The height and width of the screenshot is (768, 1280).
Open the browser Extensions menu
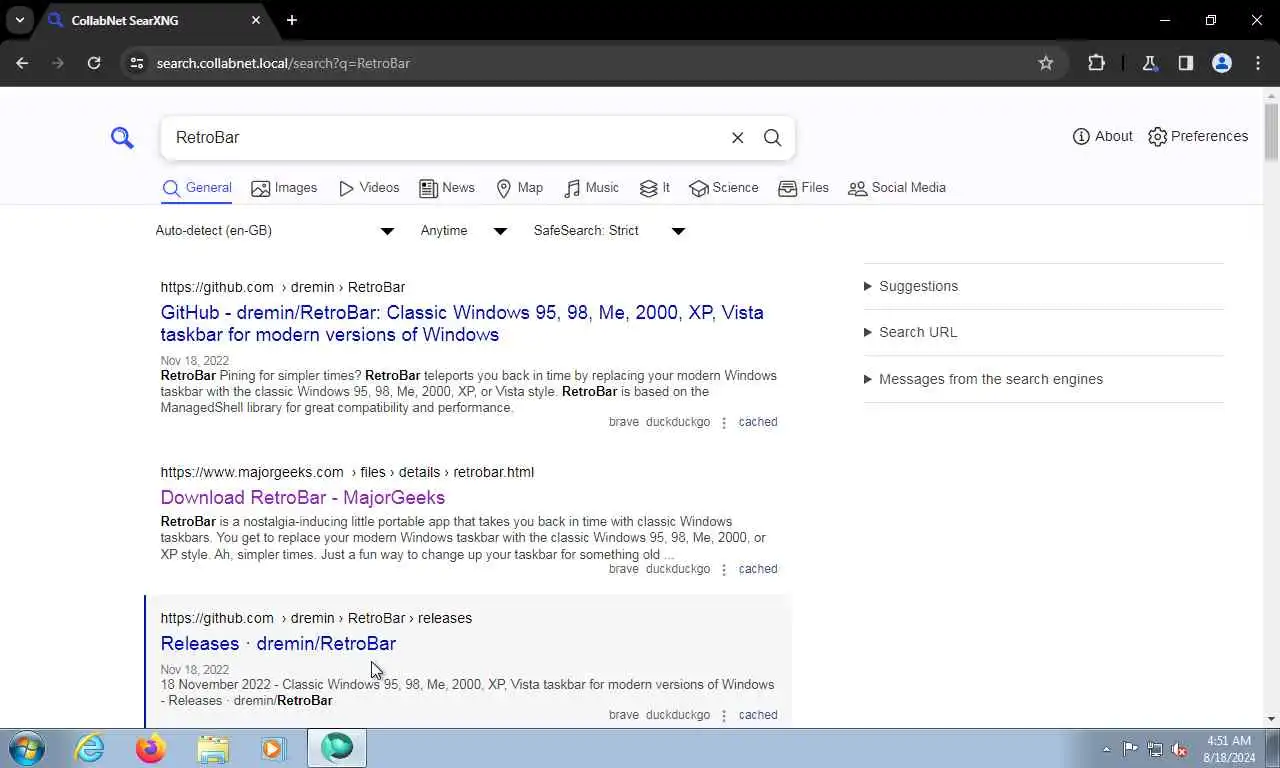(x=1096, y=63)
